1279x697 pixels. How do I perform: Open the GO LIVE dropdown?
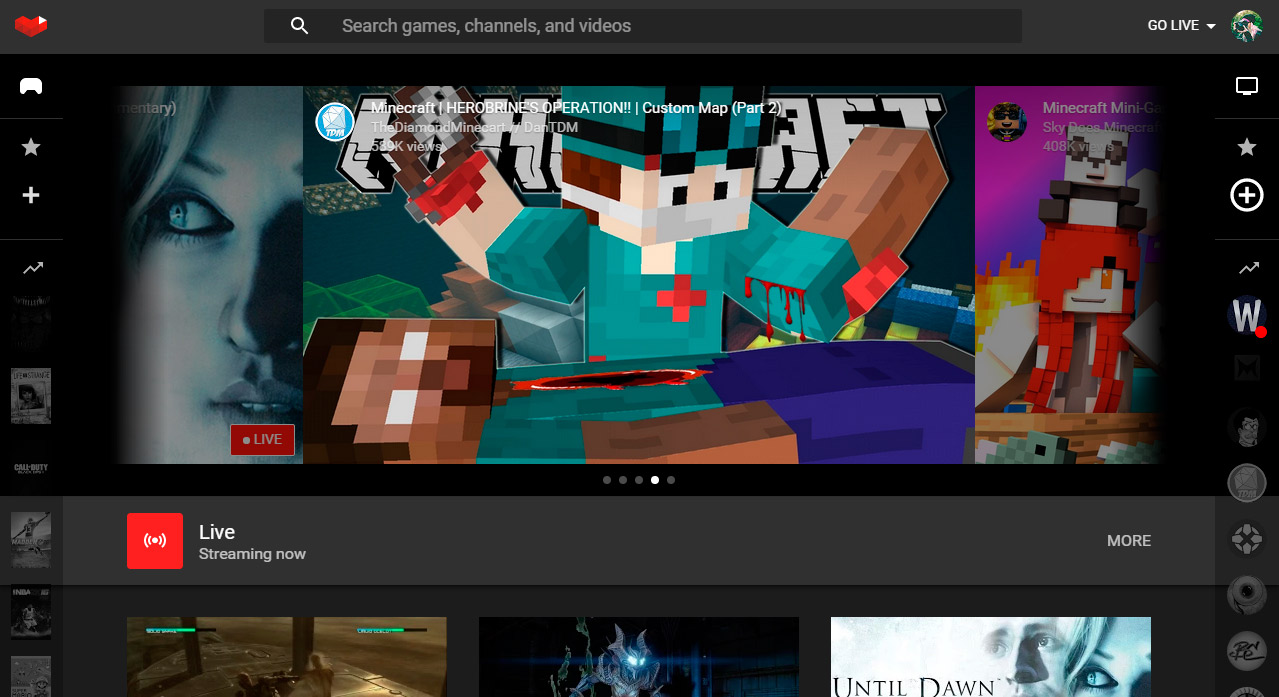(x=1180, y=25)
